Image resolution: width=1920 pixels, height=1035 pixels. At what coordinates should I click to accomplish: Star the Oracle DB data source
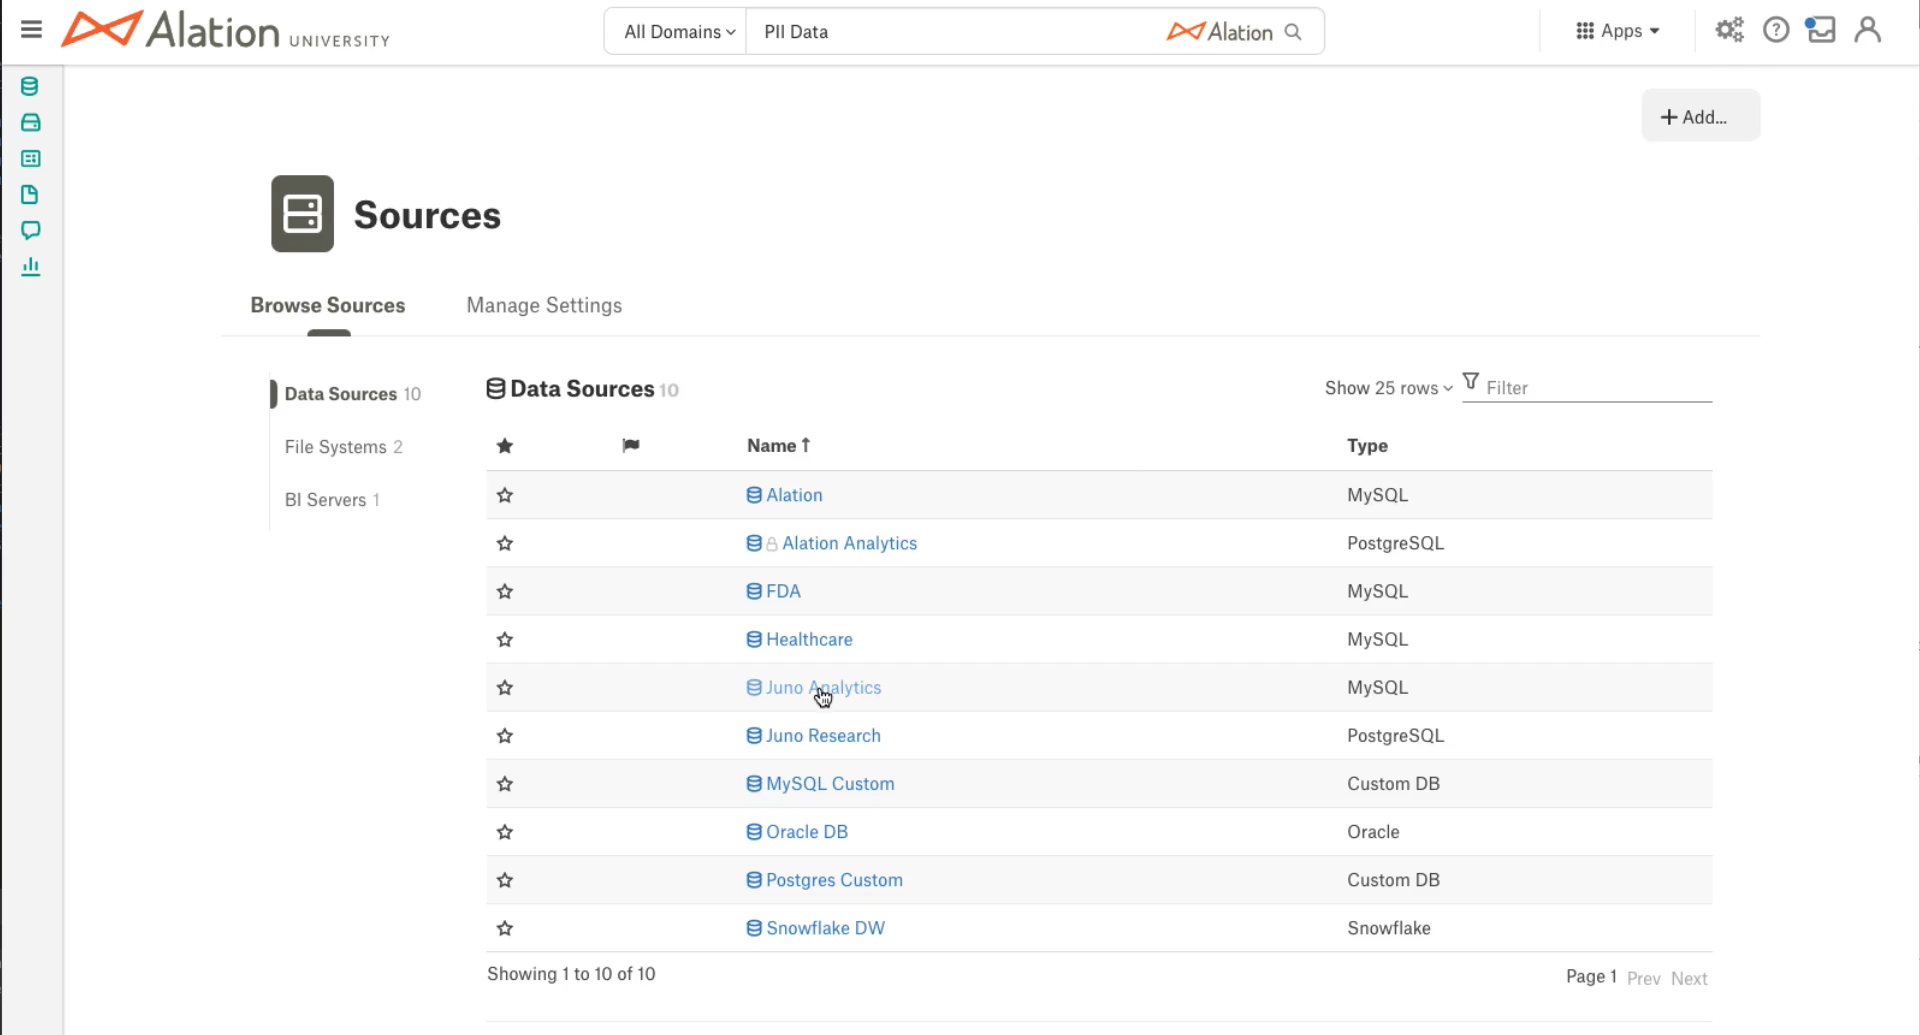pyautogui.click(x=505, y=832)
